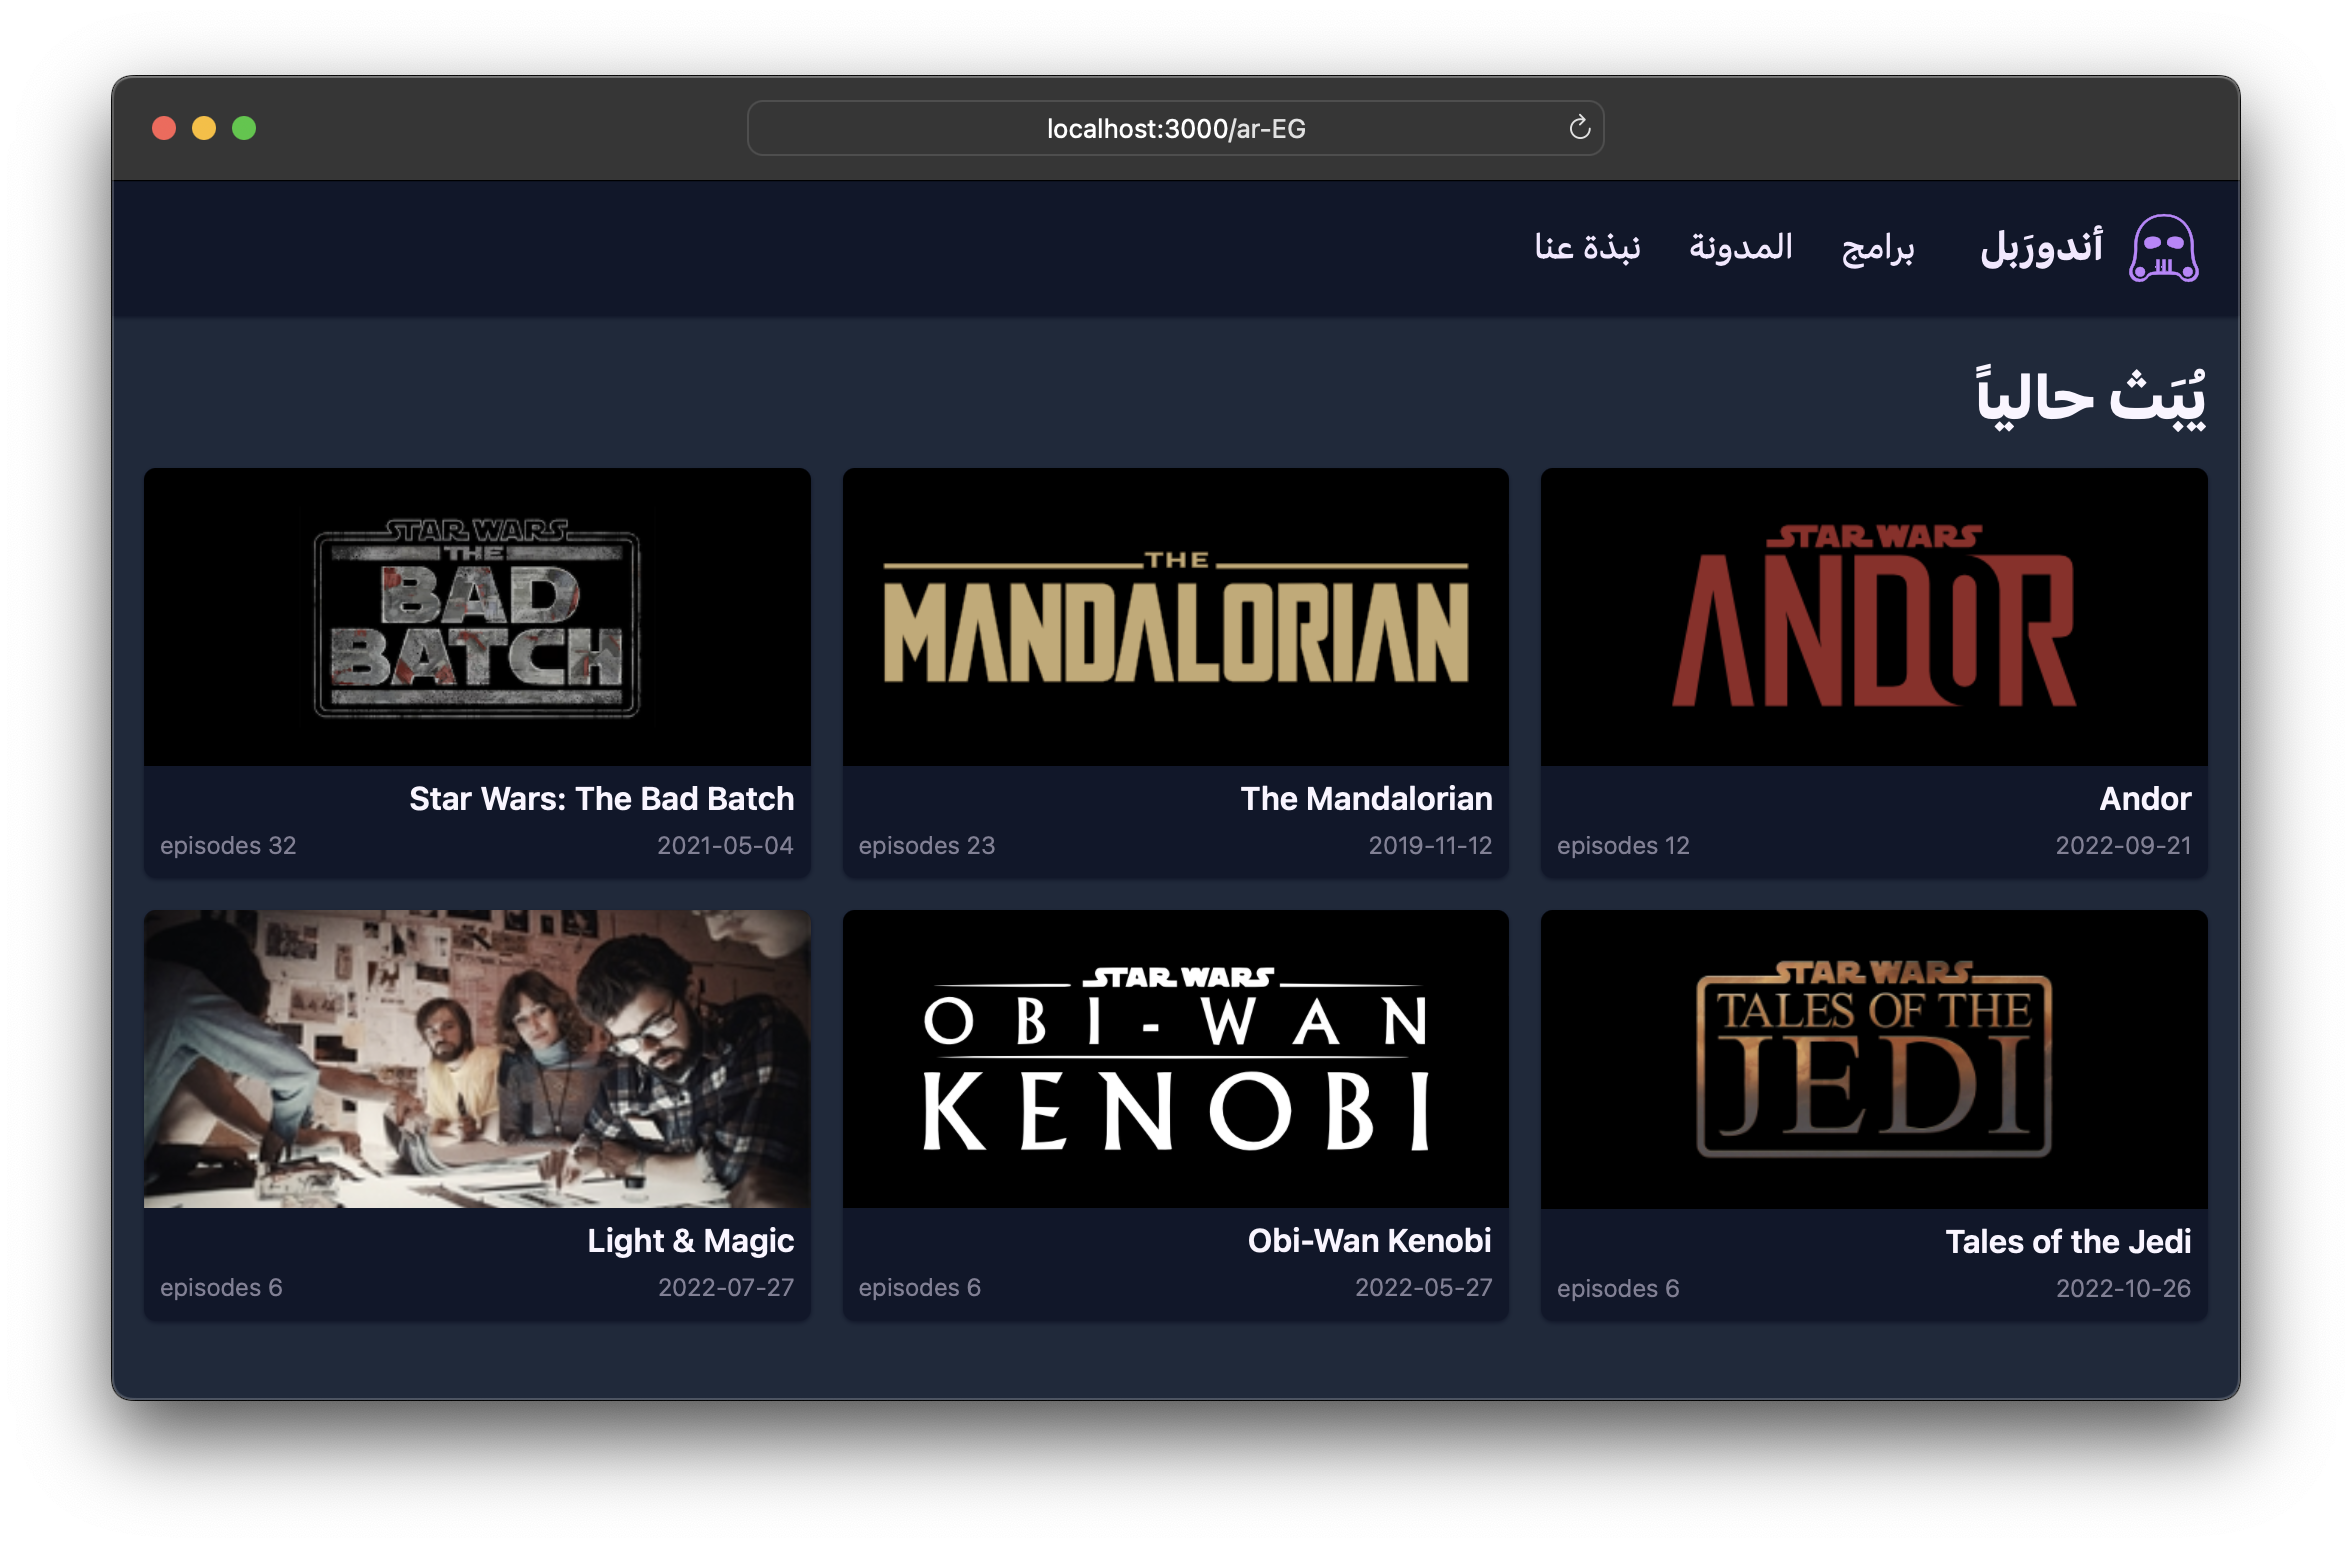The width and height of the screenshot is (2352, 1548).
Task: Focus the localhost:3000/ar-EG address bar
Action: click(x=1176, y=128)
